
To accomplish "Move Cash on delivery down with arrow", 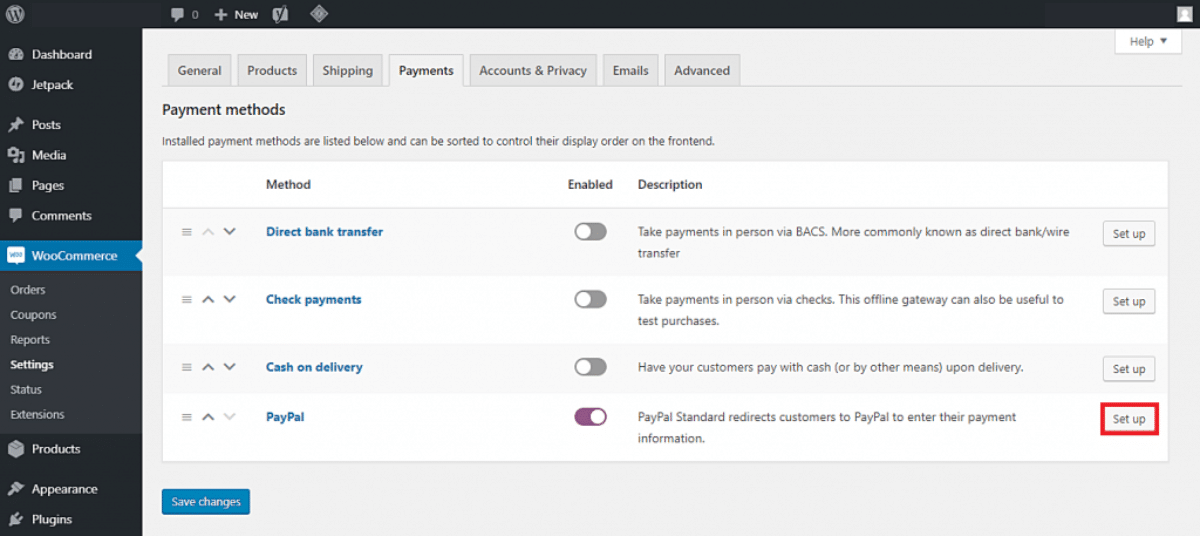I will click(x=229, y=367).
